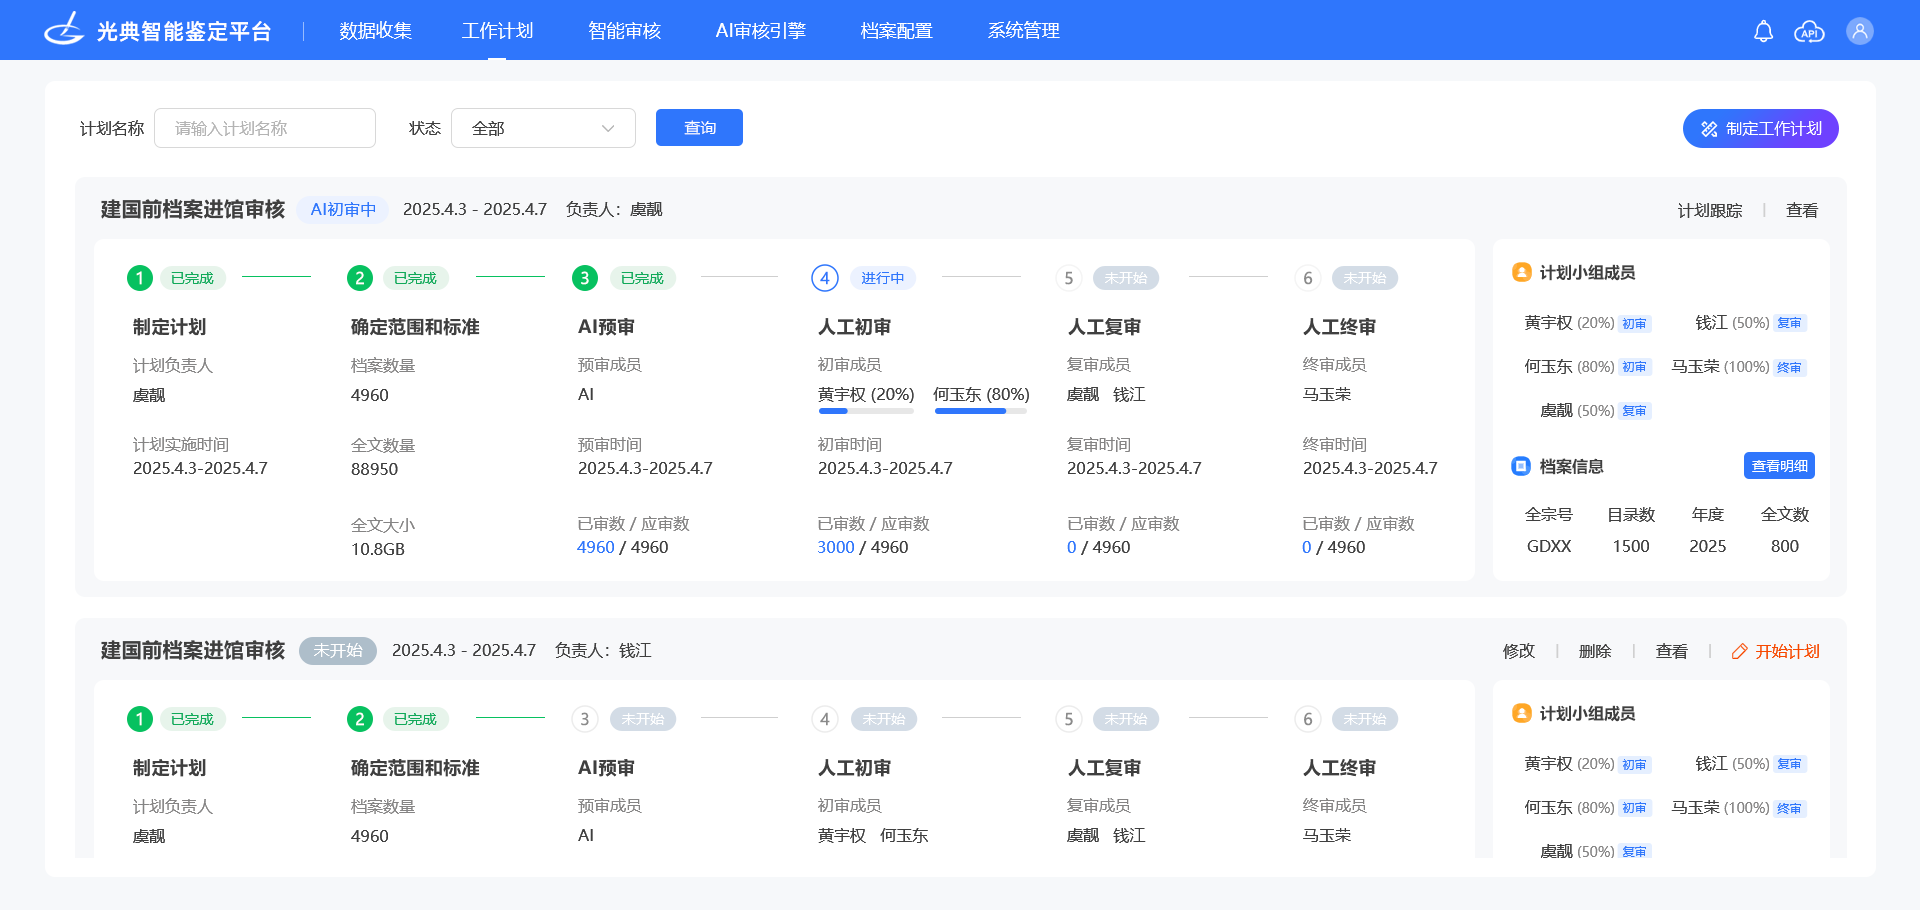This screenshot has height=910, width=1920.
Task: Open the 档案配置 section
Action: tap(895, 30)
